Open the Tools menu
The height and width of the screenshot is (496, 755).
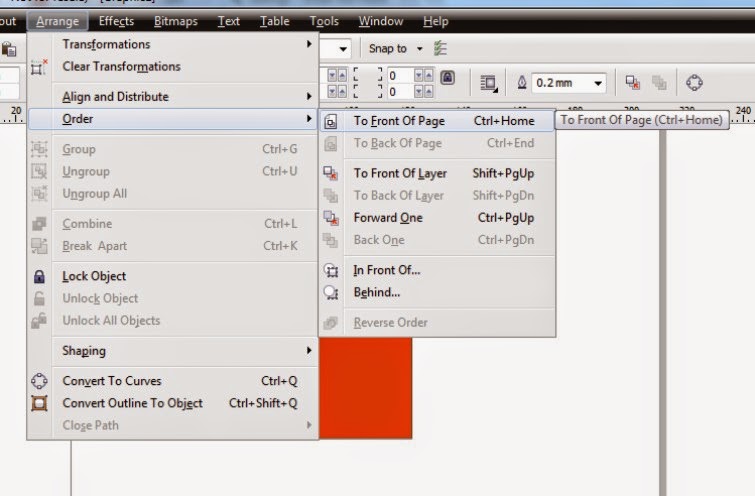click(324, 21)
